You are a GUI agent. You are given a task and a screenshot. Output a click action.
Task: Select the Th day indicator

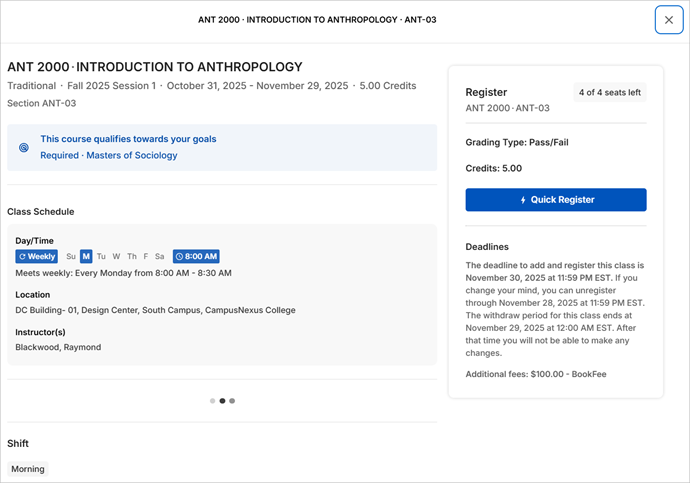(x=131, y=256)
